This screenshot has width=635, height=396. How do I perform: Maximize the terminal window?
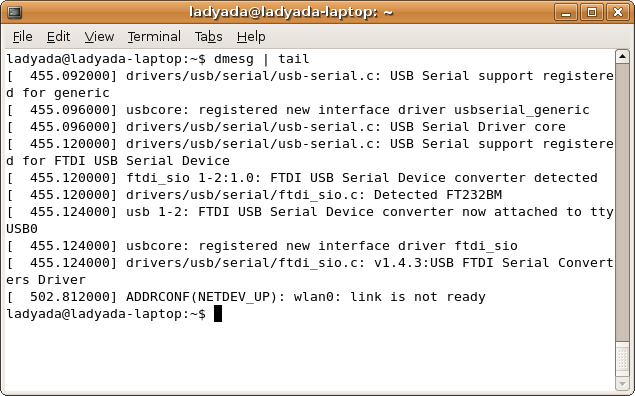coord(592,12)
